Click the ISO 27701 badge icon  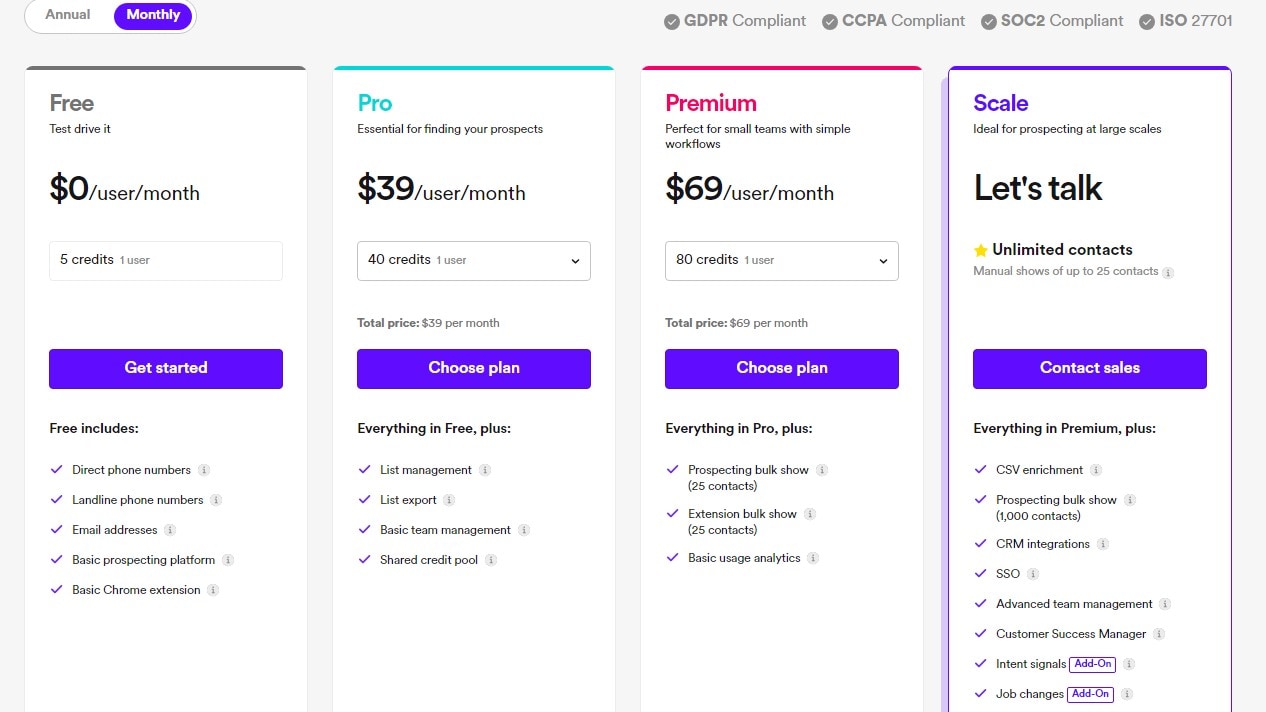(x=1145, y=20)
